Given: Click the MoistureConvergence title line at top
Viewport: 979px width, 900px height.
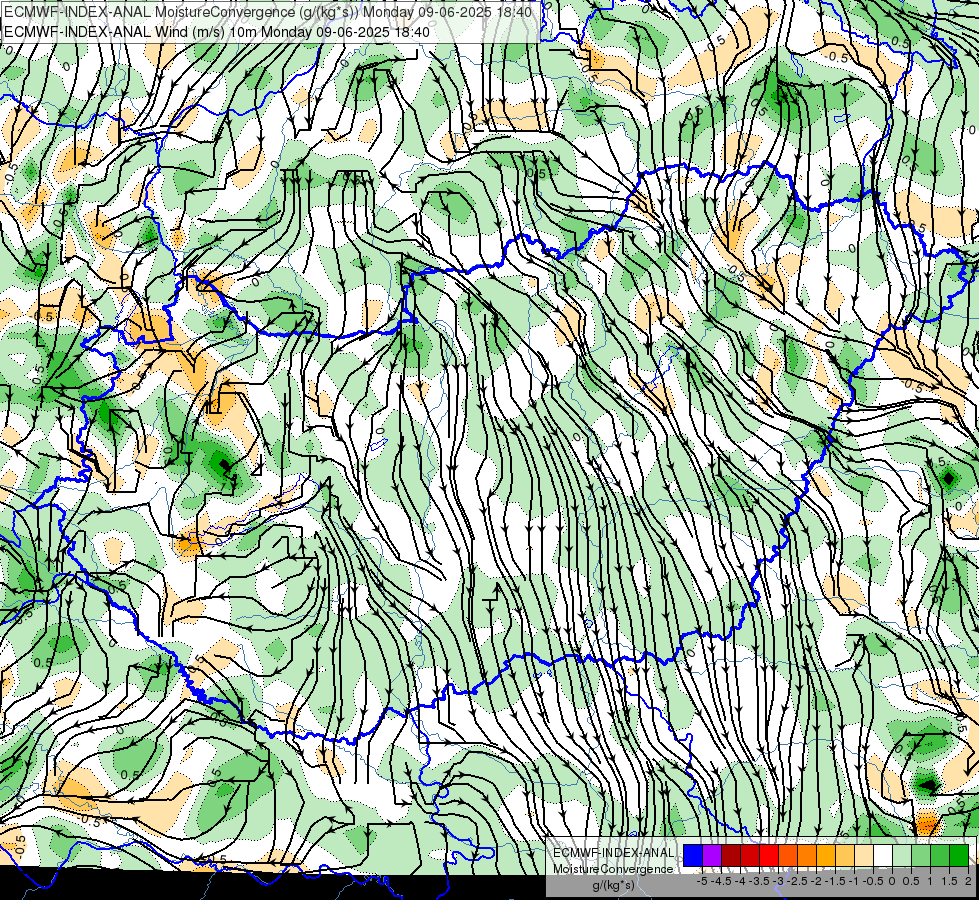Looking at the screenshot, I should 268,12.
